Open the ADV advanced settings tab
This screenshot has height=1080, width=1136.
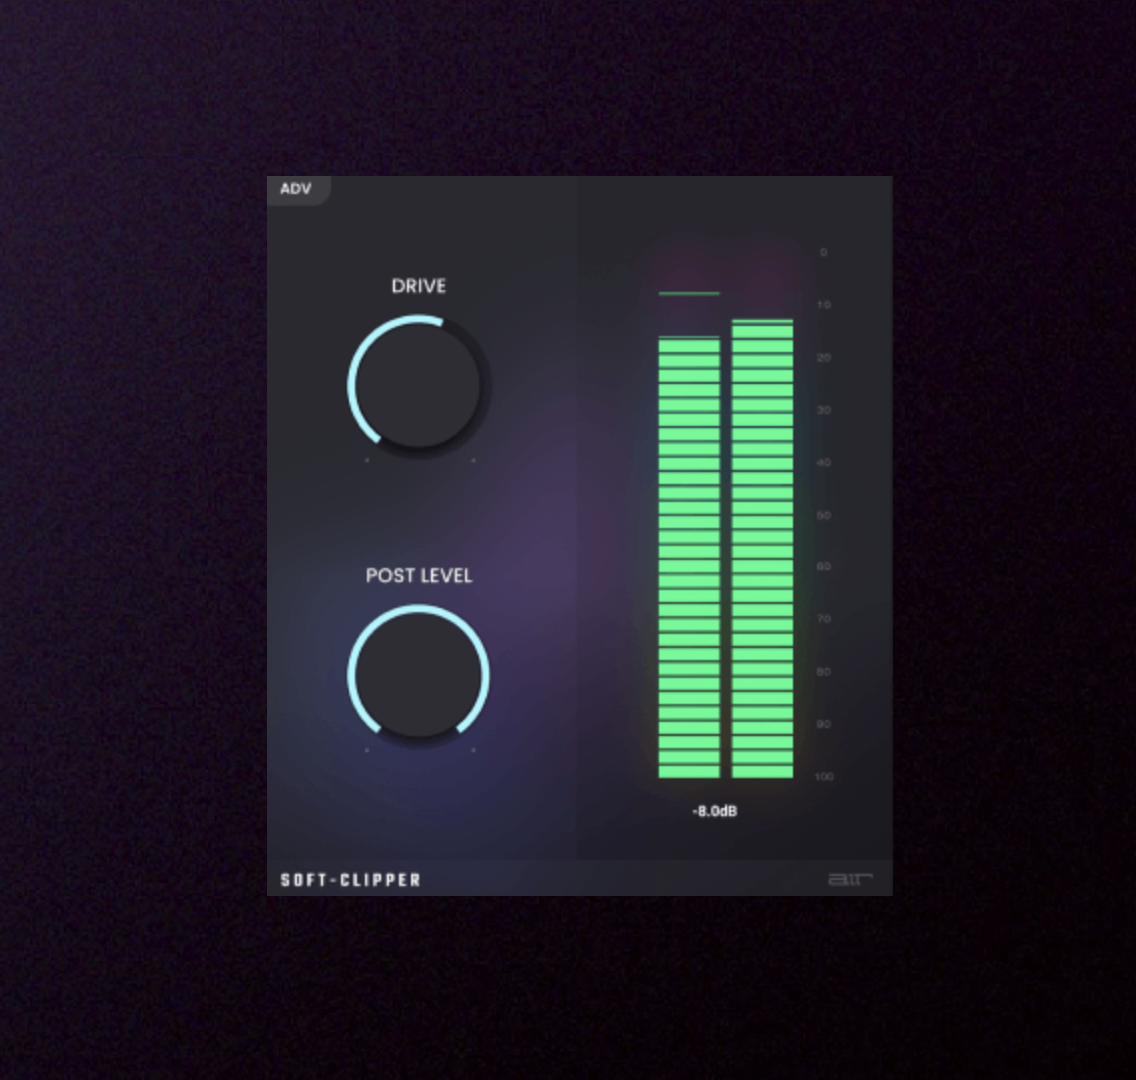click(x=296, y=189)
